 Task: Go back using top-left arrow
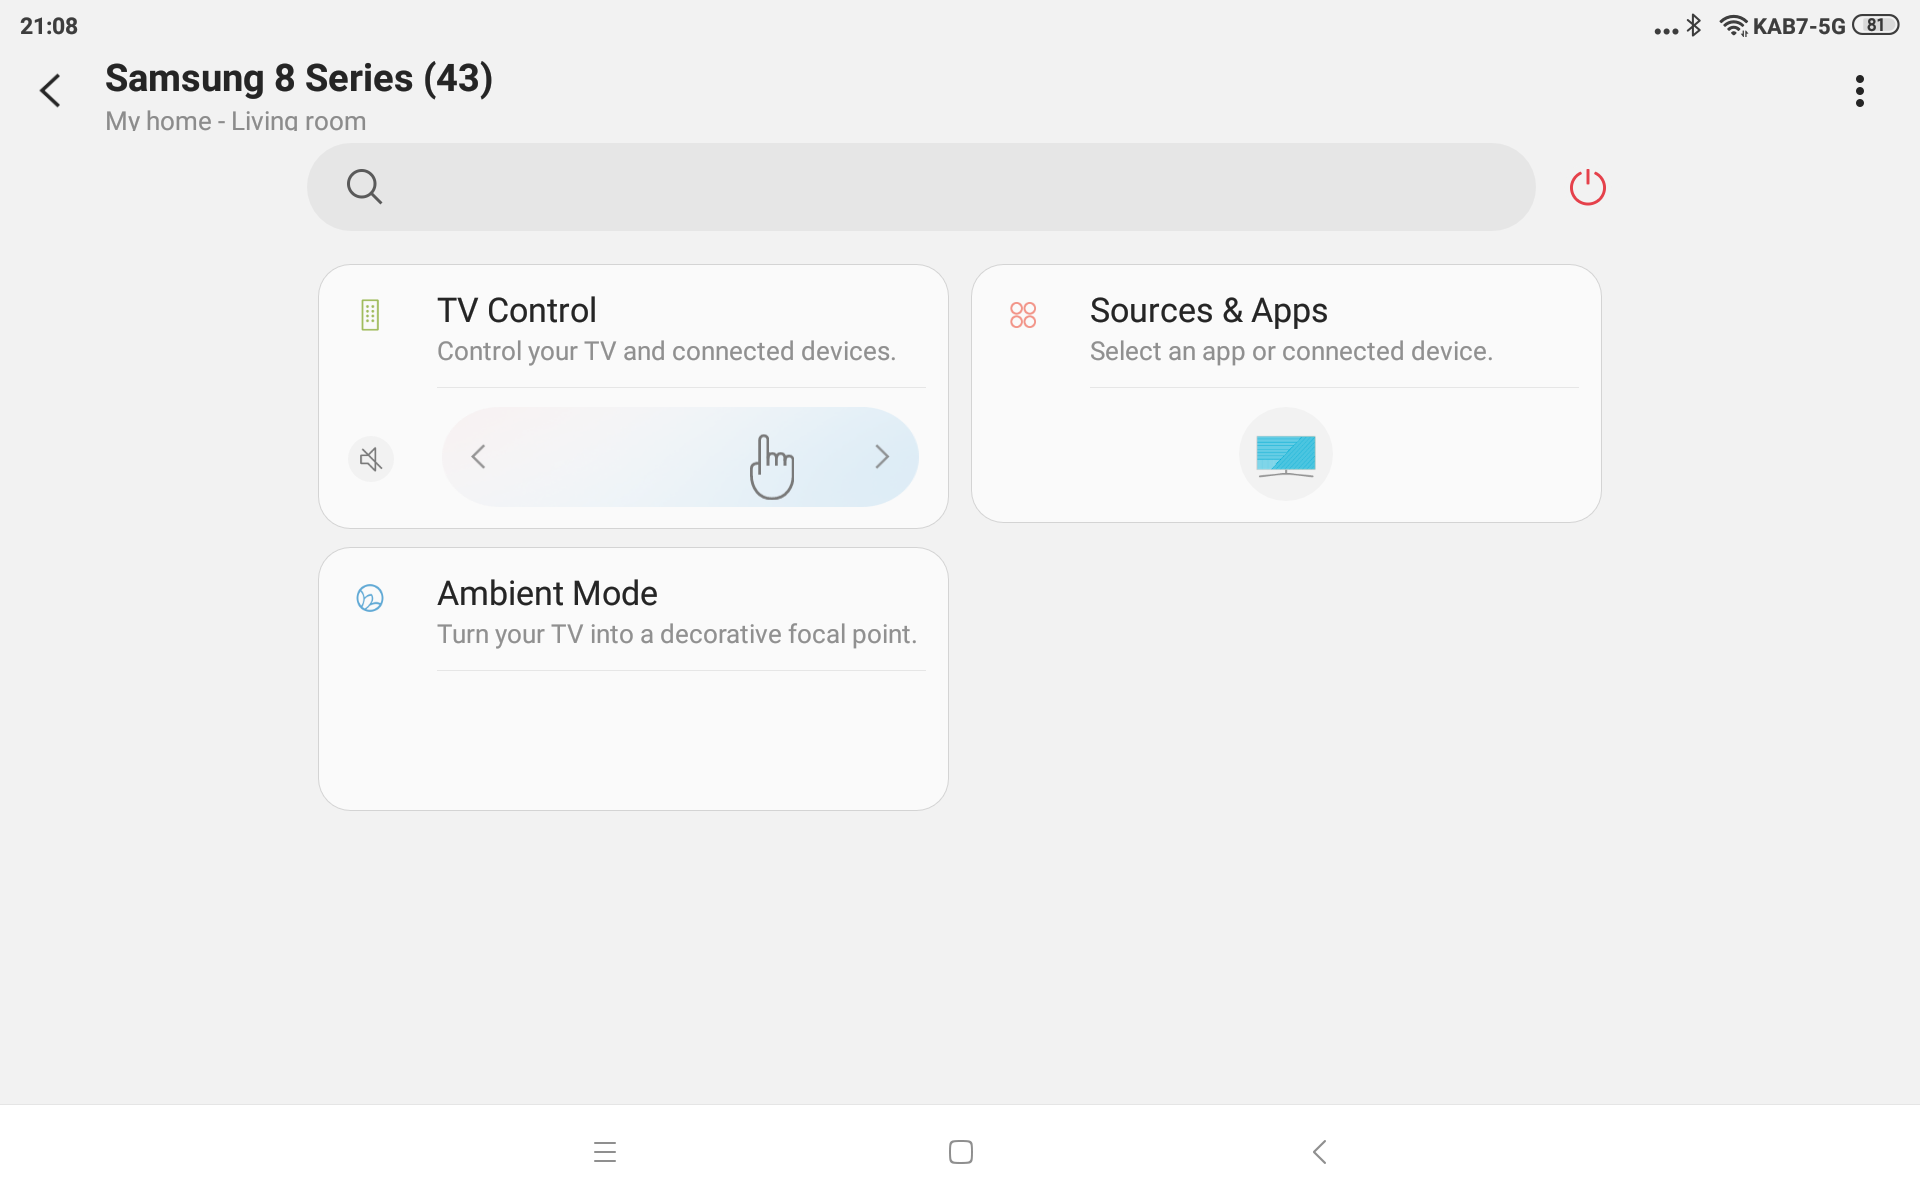(x=51, y=91)
